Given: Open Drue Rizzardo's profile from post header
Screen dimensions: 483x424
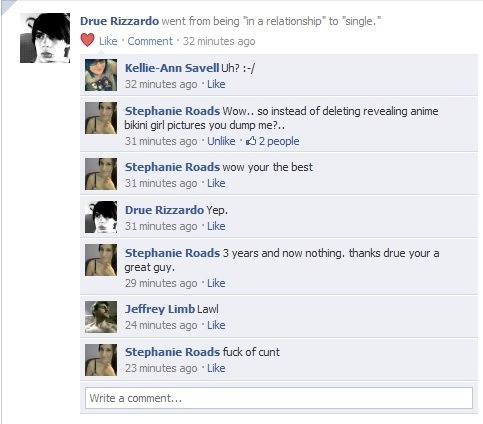Looking at the screenshot, I should click(x=119, y=21).
